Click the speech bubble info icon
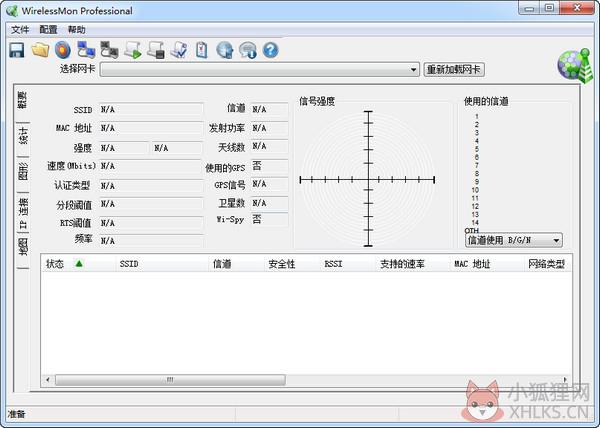 (x=248, y=50)
